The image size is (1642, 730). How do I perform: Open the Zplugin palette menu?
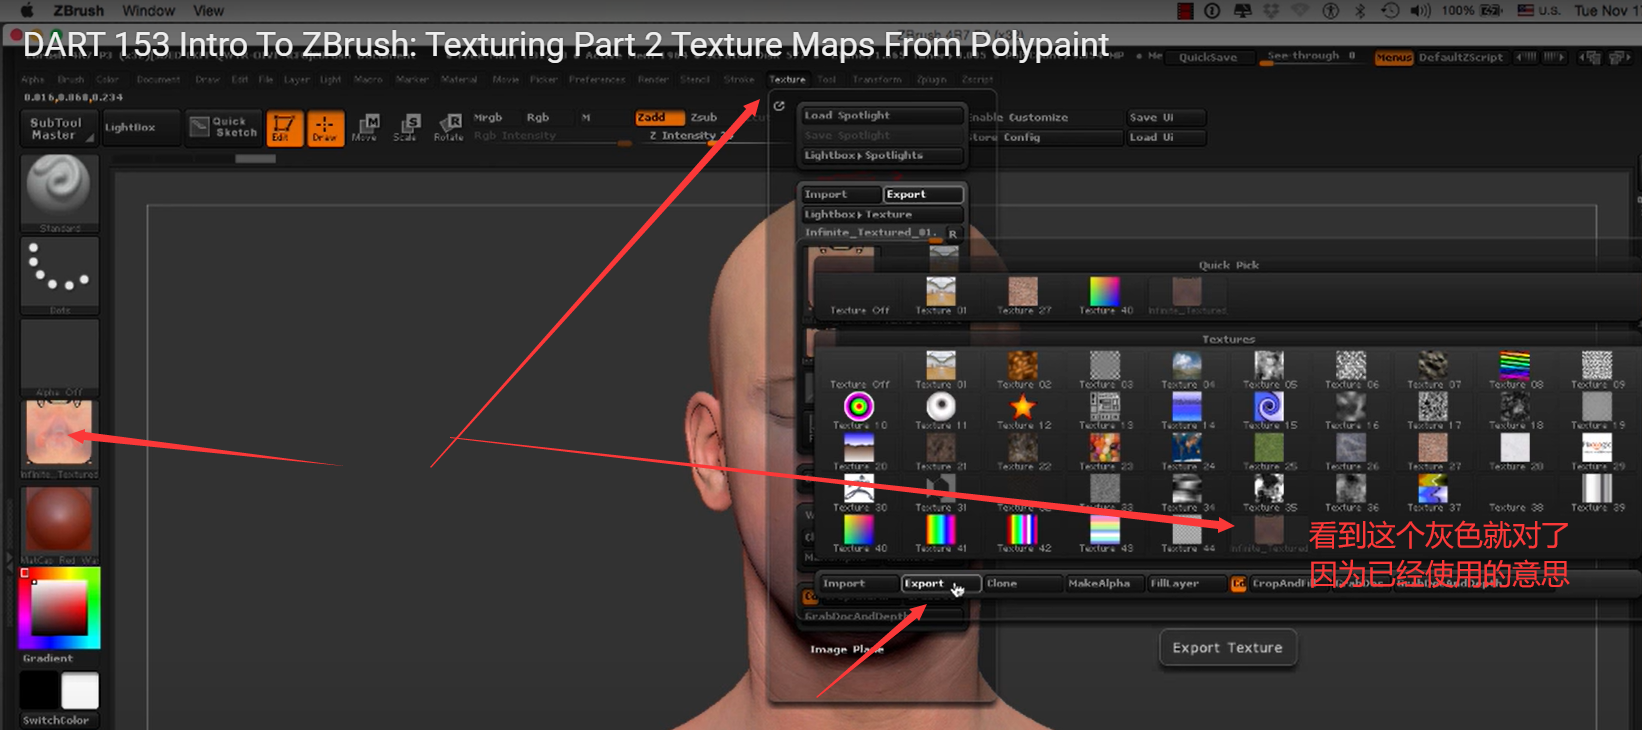931,80
